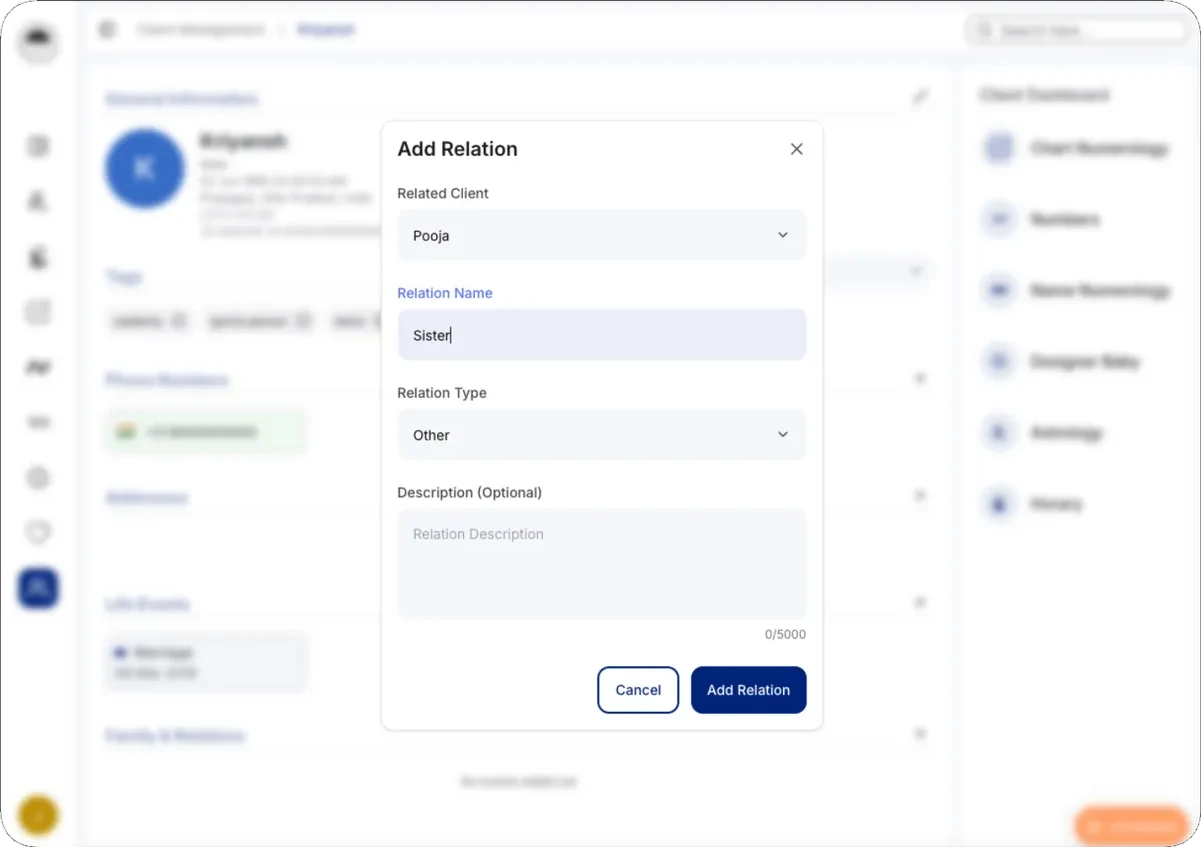
Task: Click the "Related Client" field label
Action: click(x=443, y=193)
